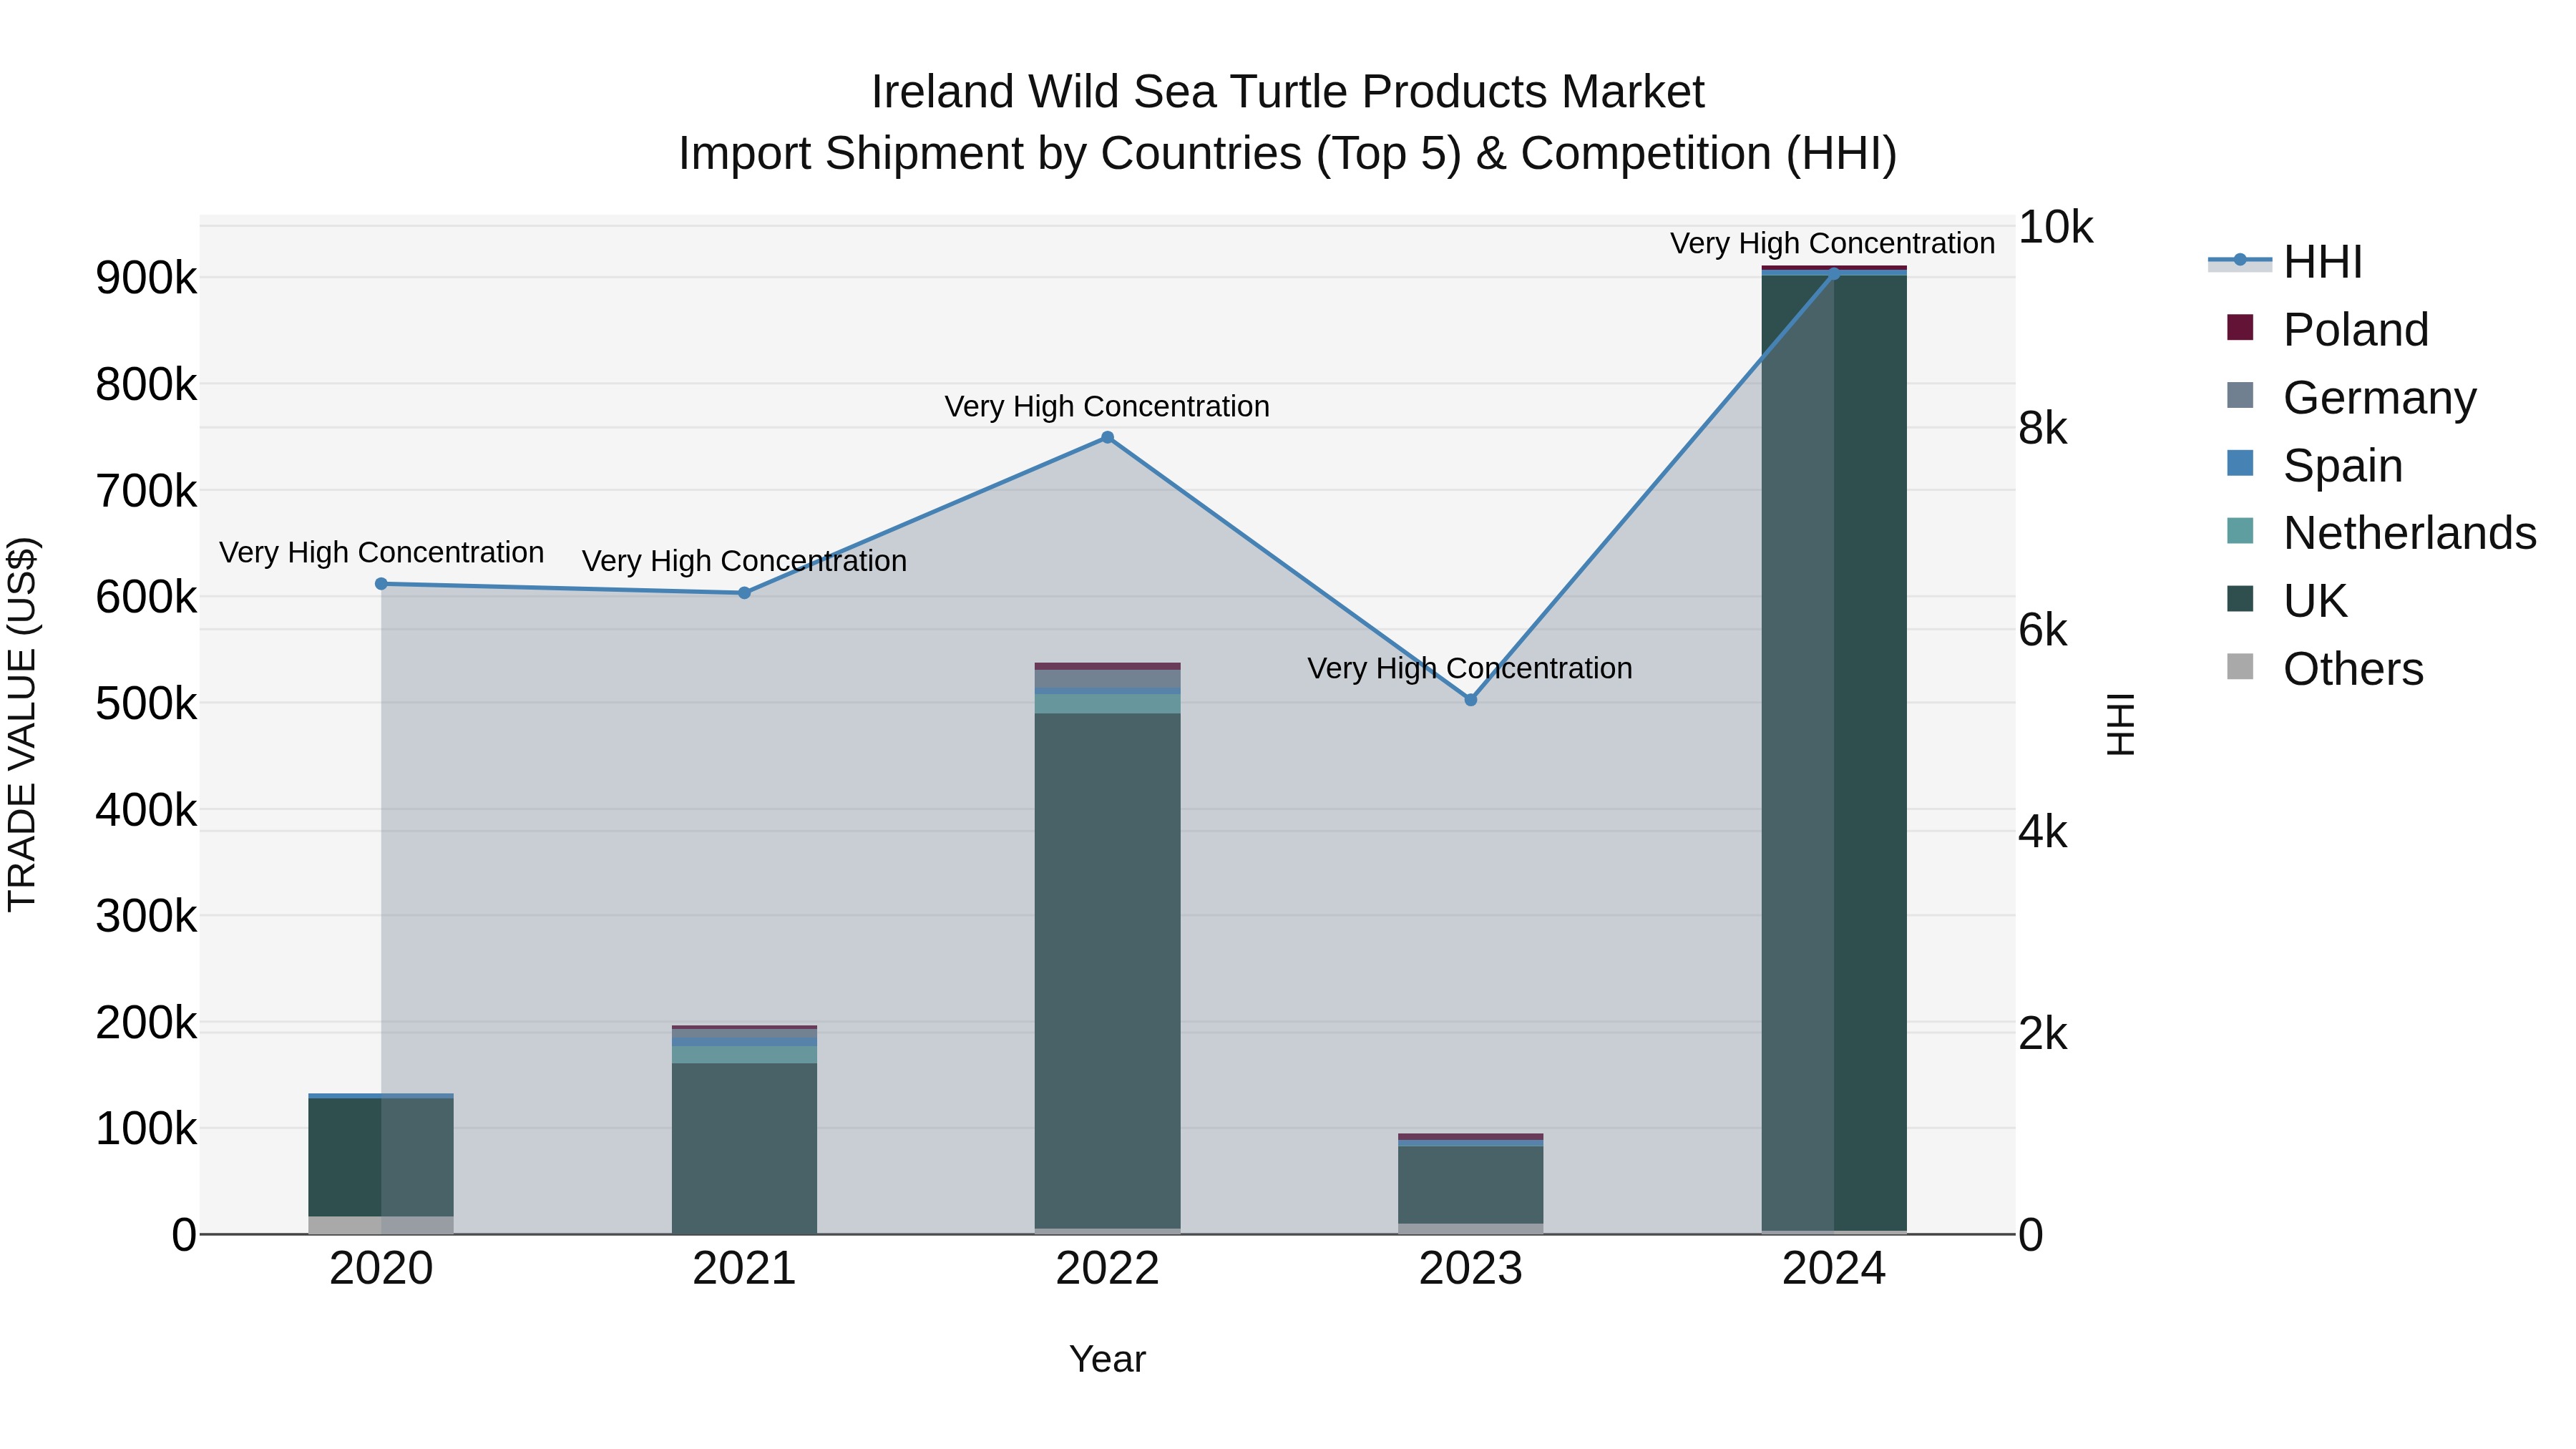Click the Others bar segment for 2020
Screen dimensions: 2576x1449
[x=381, y=1226]
